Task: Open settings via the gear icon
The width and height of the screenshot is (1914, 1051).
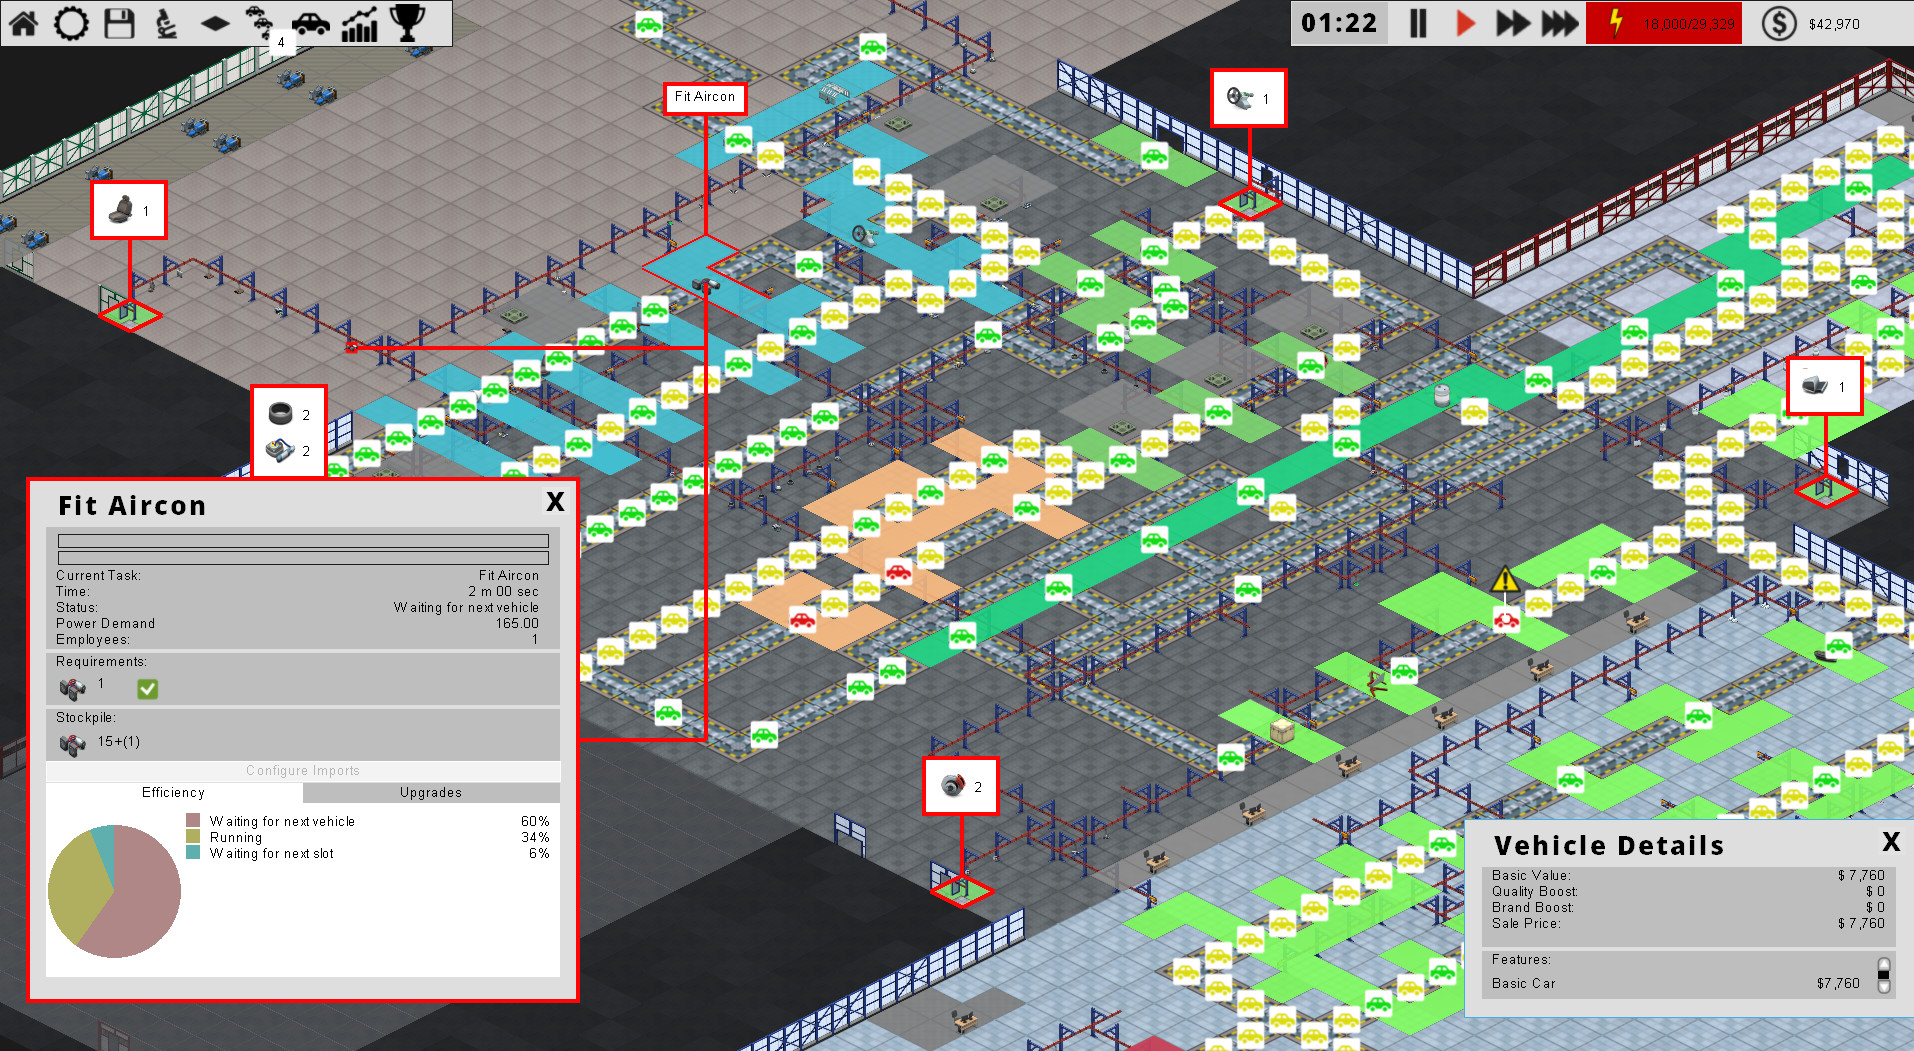Action: (x=71, y=23)
